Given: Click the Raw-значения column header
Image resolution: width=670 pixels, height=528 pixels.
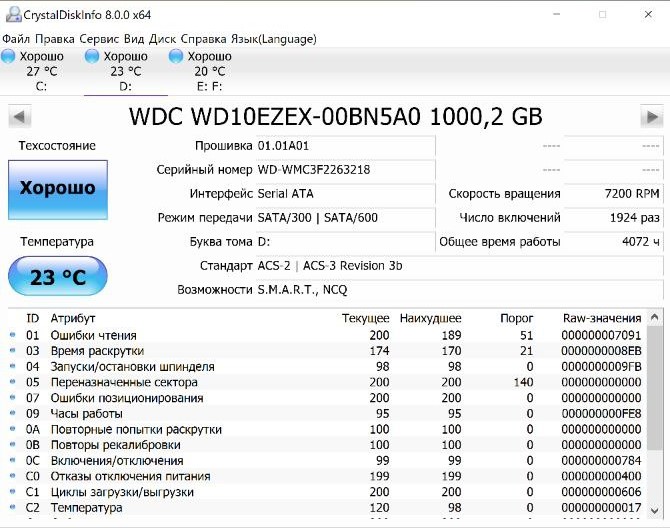Looking at the screenshot, I should tap(602, 318).
